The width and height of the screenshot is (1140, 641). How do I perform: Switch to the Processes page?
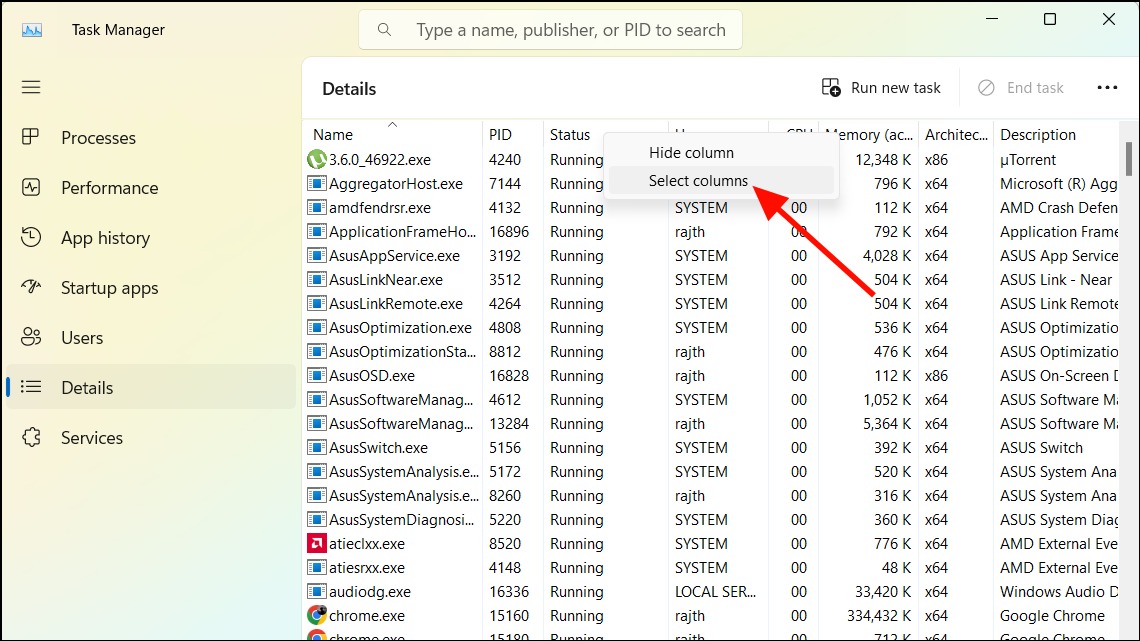pyautogui.click(x=151, y=137)
